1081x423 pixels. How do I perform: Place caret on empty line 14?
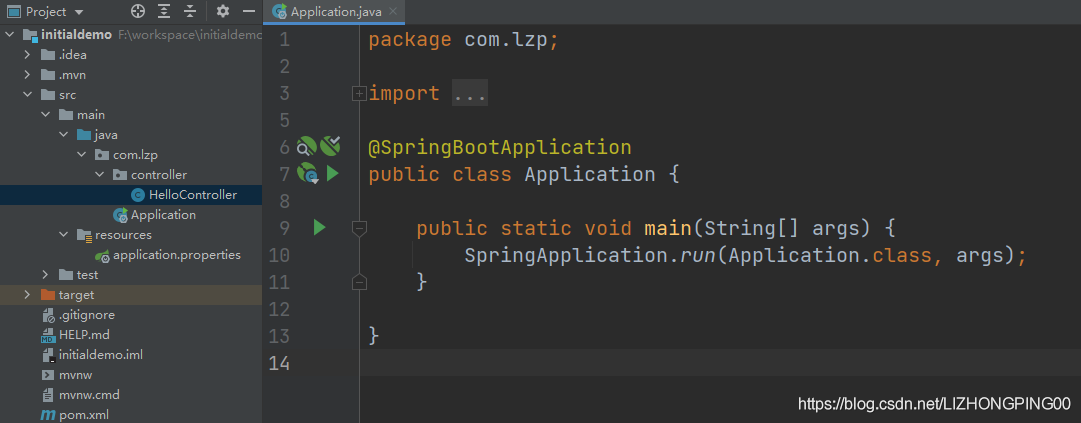tap(720, 362)
